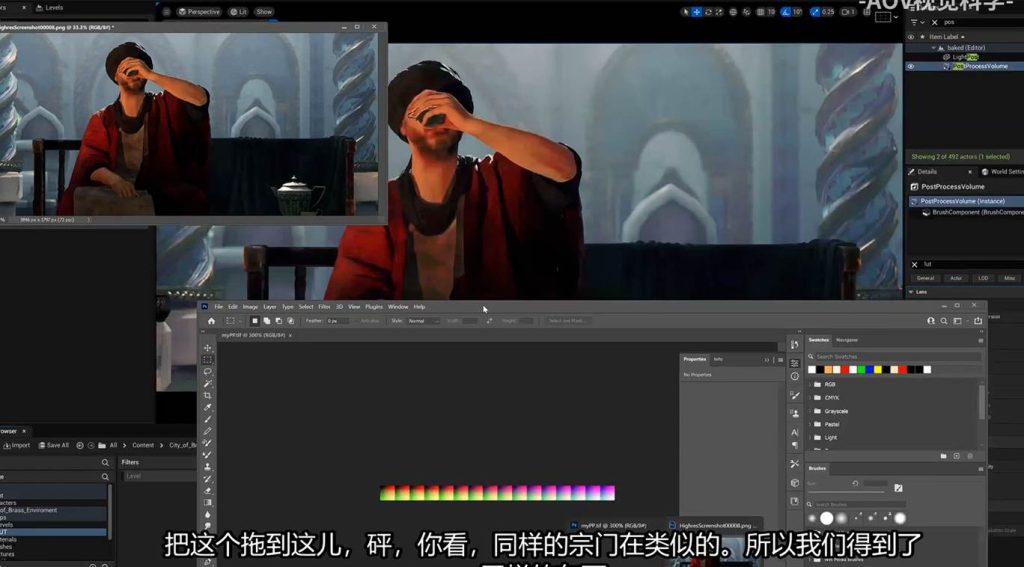Viewport: 1024px width, 567px height.
Task: Activate the Crop tool
Action: tap(208, 395)
